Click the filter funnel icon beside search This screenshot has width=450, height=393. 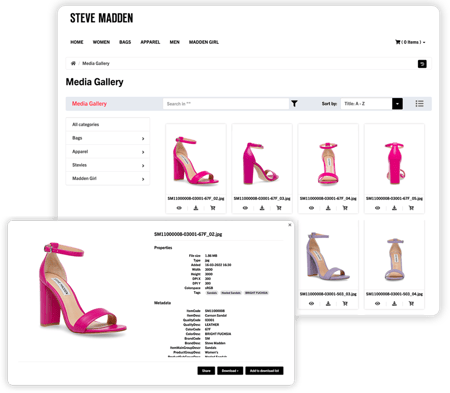(x=294, y=104)
